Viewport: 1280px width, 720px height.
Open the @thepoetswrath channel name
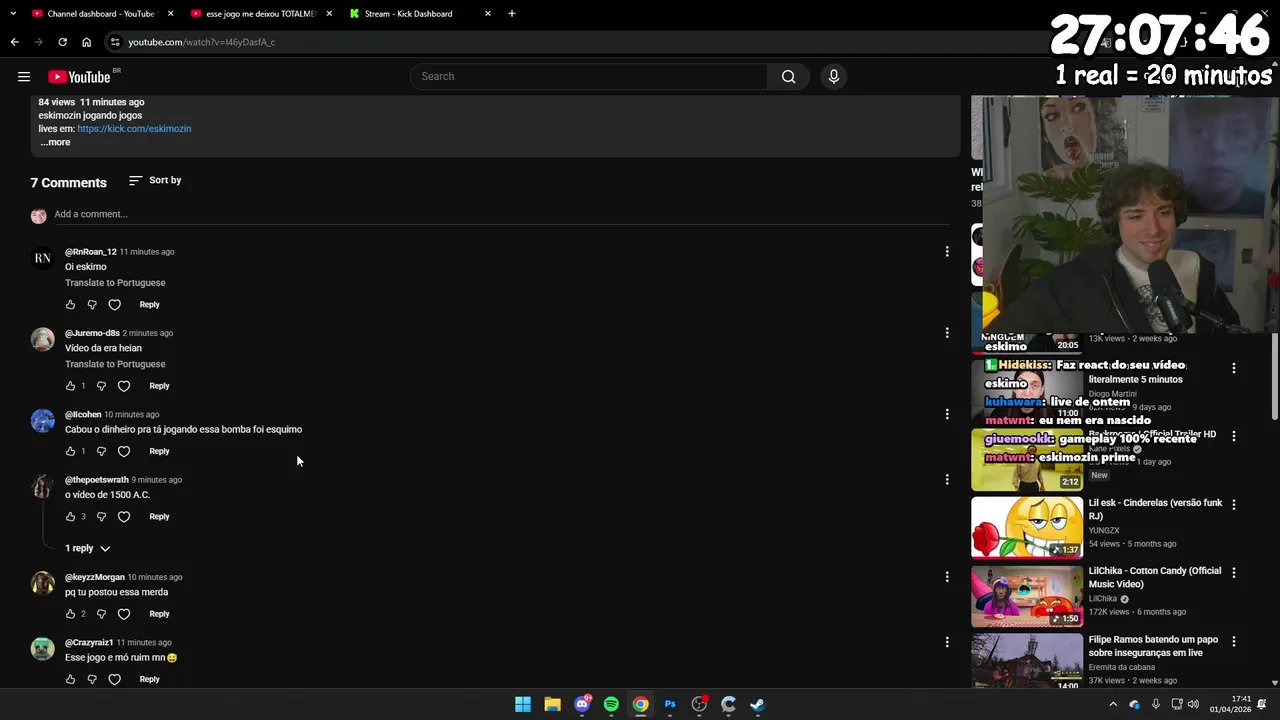click(97, 480)
